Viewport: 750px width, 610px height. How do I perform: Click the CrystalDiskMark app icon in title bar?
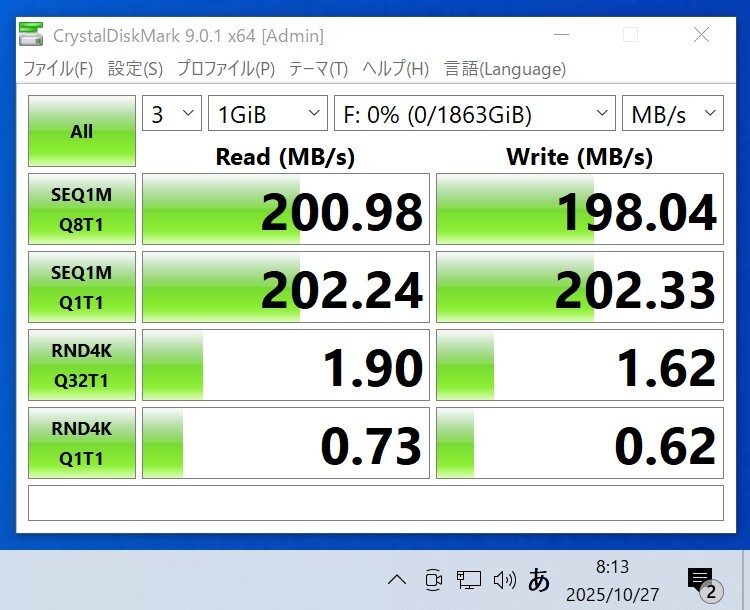point(31,34)
